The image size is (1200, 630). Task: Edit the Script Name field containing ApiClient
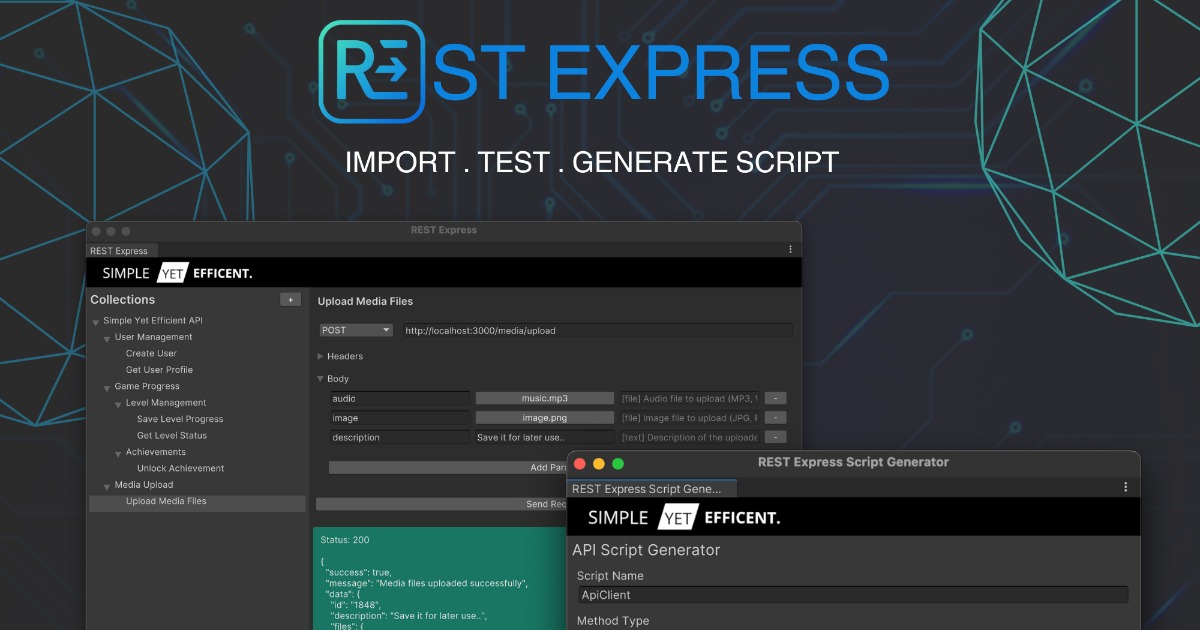coord(853,595)
